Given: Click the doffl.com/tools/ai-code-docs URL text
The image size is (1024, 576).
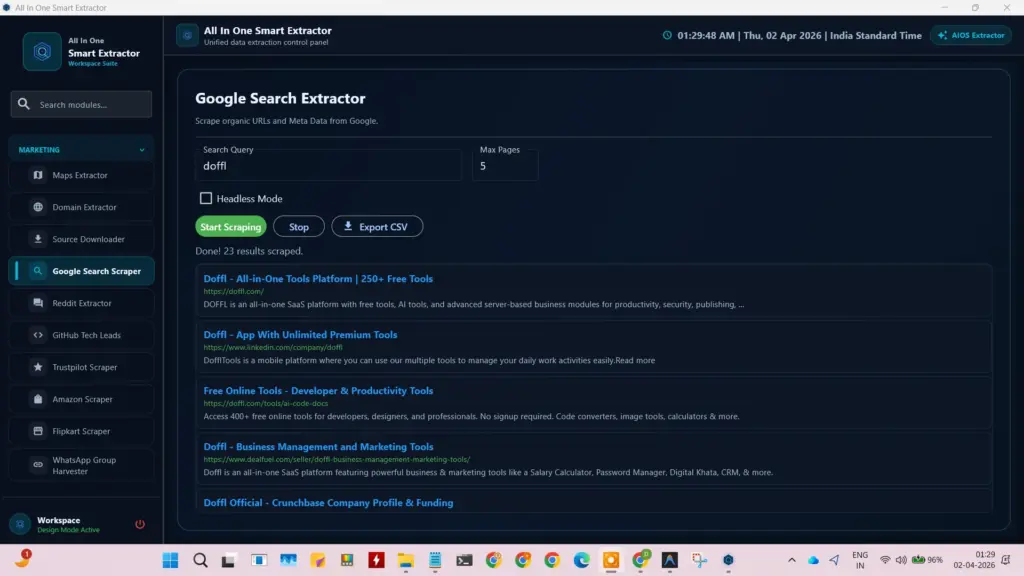Looking at the screenshot, I should coord(265,404).
